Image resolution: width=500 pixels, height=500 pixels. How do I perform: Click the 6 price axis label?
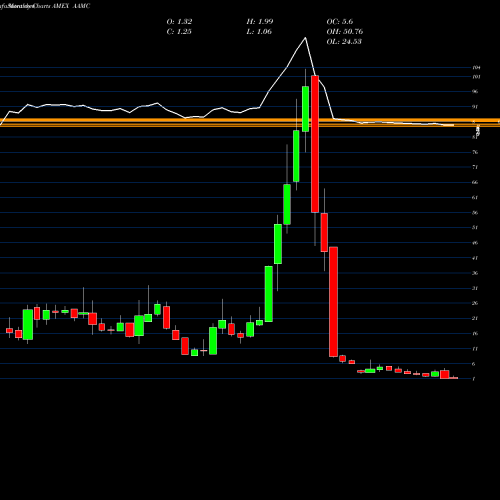474,364
